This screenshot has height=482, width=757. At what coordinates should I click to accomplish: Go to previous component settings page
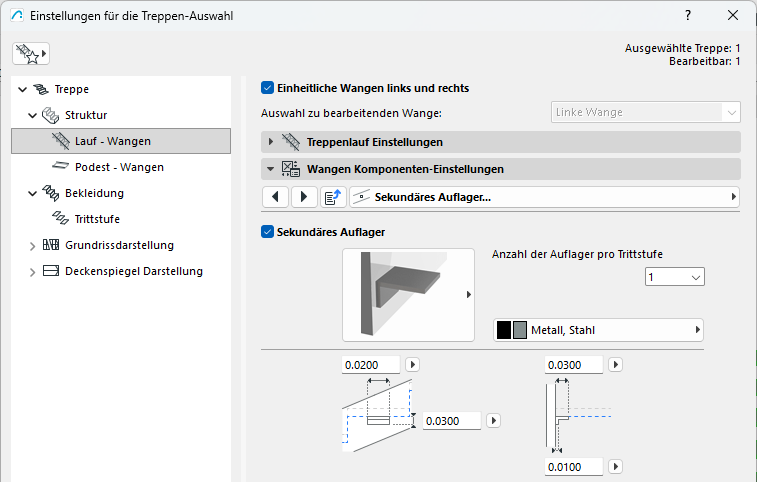275,198
